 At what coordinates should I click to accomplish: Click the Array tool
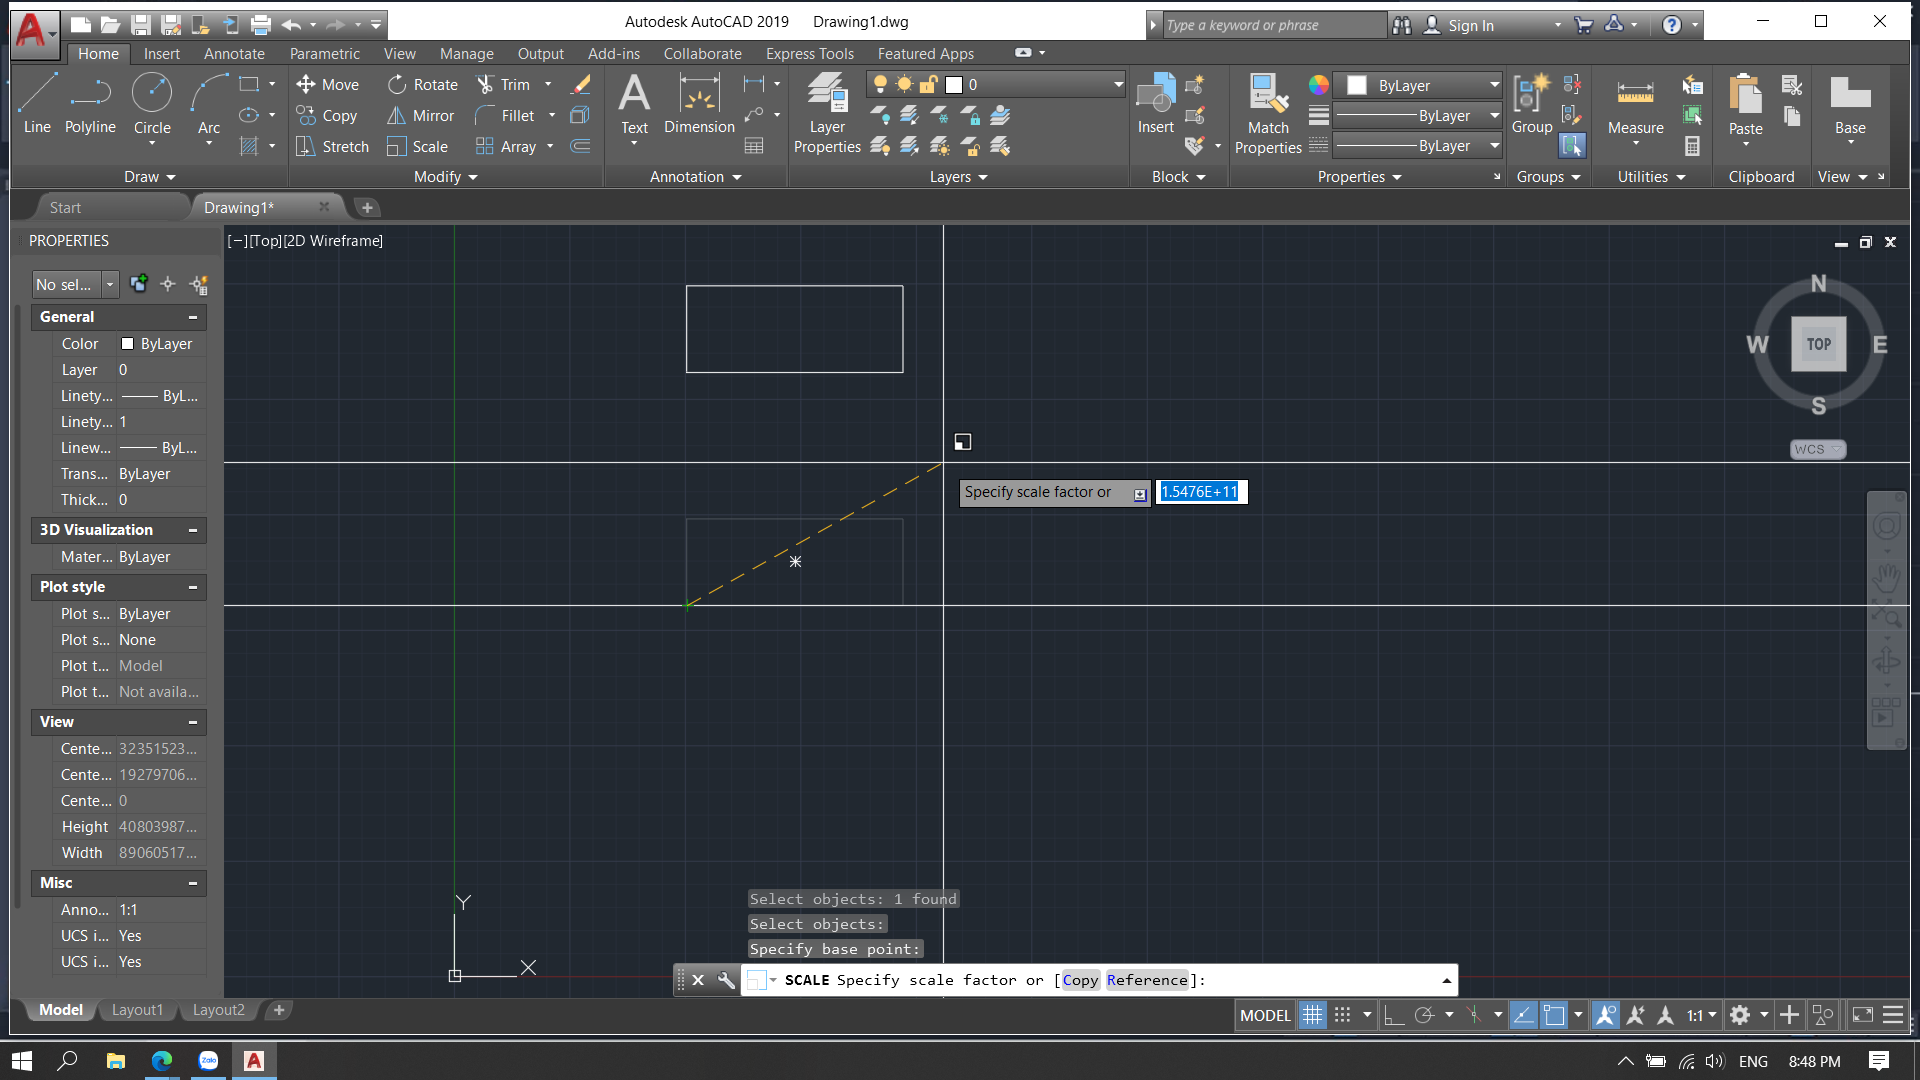[507, 147]
